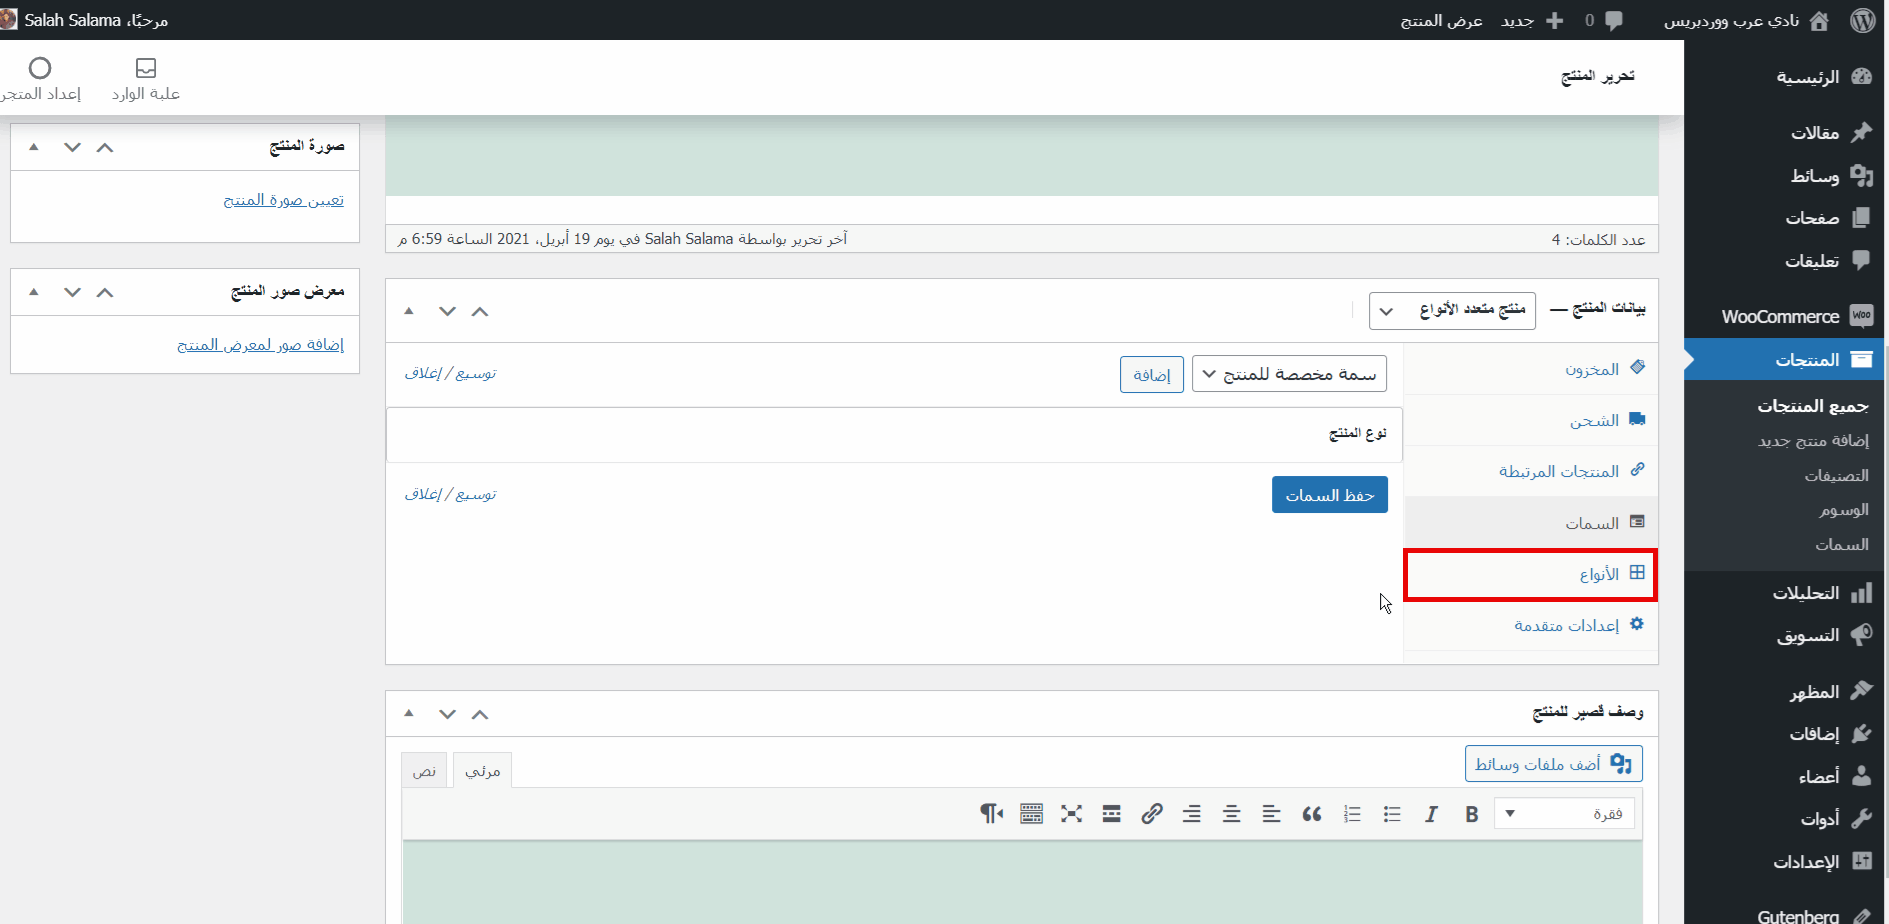Toggle the product gallery panel arrow
Viewport: 1889px width, 924px height.
[34, 292]
